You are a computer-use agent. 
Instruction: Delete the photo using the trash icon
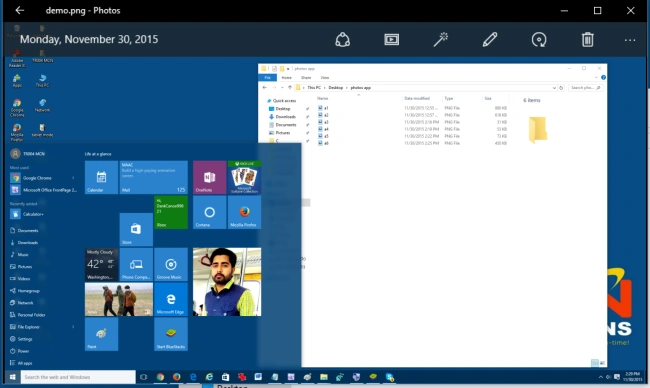pos(587,40)
